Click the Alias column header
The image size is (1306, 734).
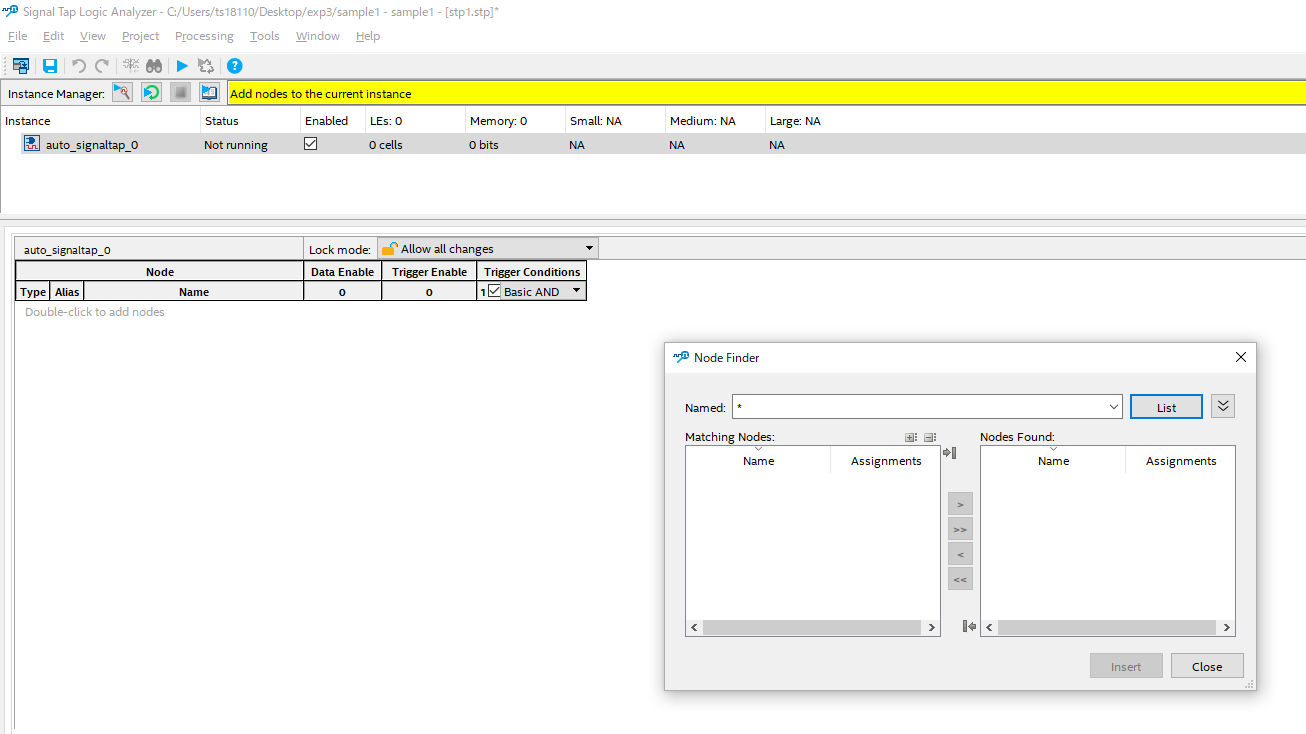[67, 292]
